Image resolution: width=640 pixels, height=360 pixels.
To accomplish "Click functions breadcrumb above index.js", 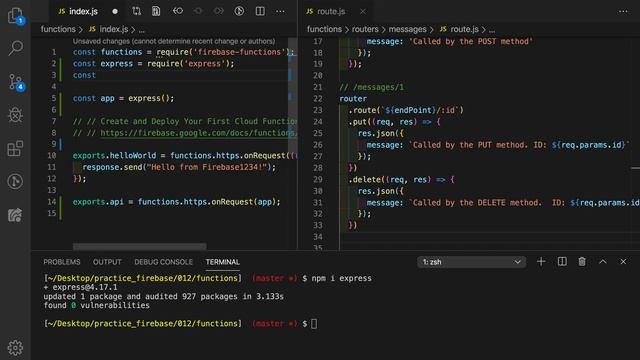I will 58,29.
